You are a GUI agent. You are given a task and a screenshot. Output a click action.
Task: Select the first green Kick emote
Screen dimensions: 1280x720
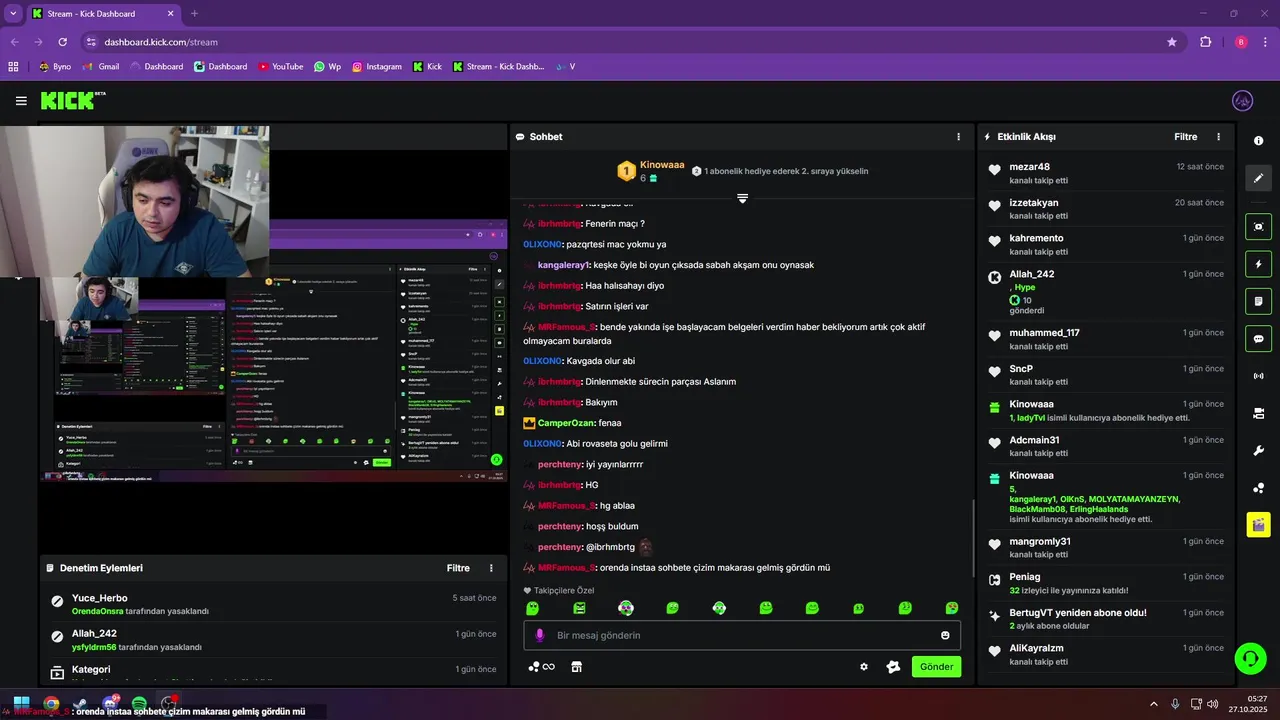tap(533, 608)
